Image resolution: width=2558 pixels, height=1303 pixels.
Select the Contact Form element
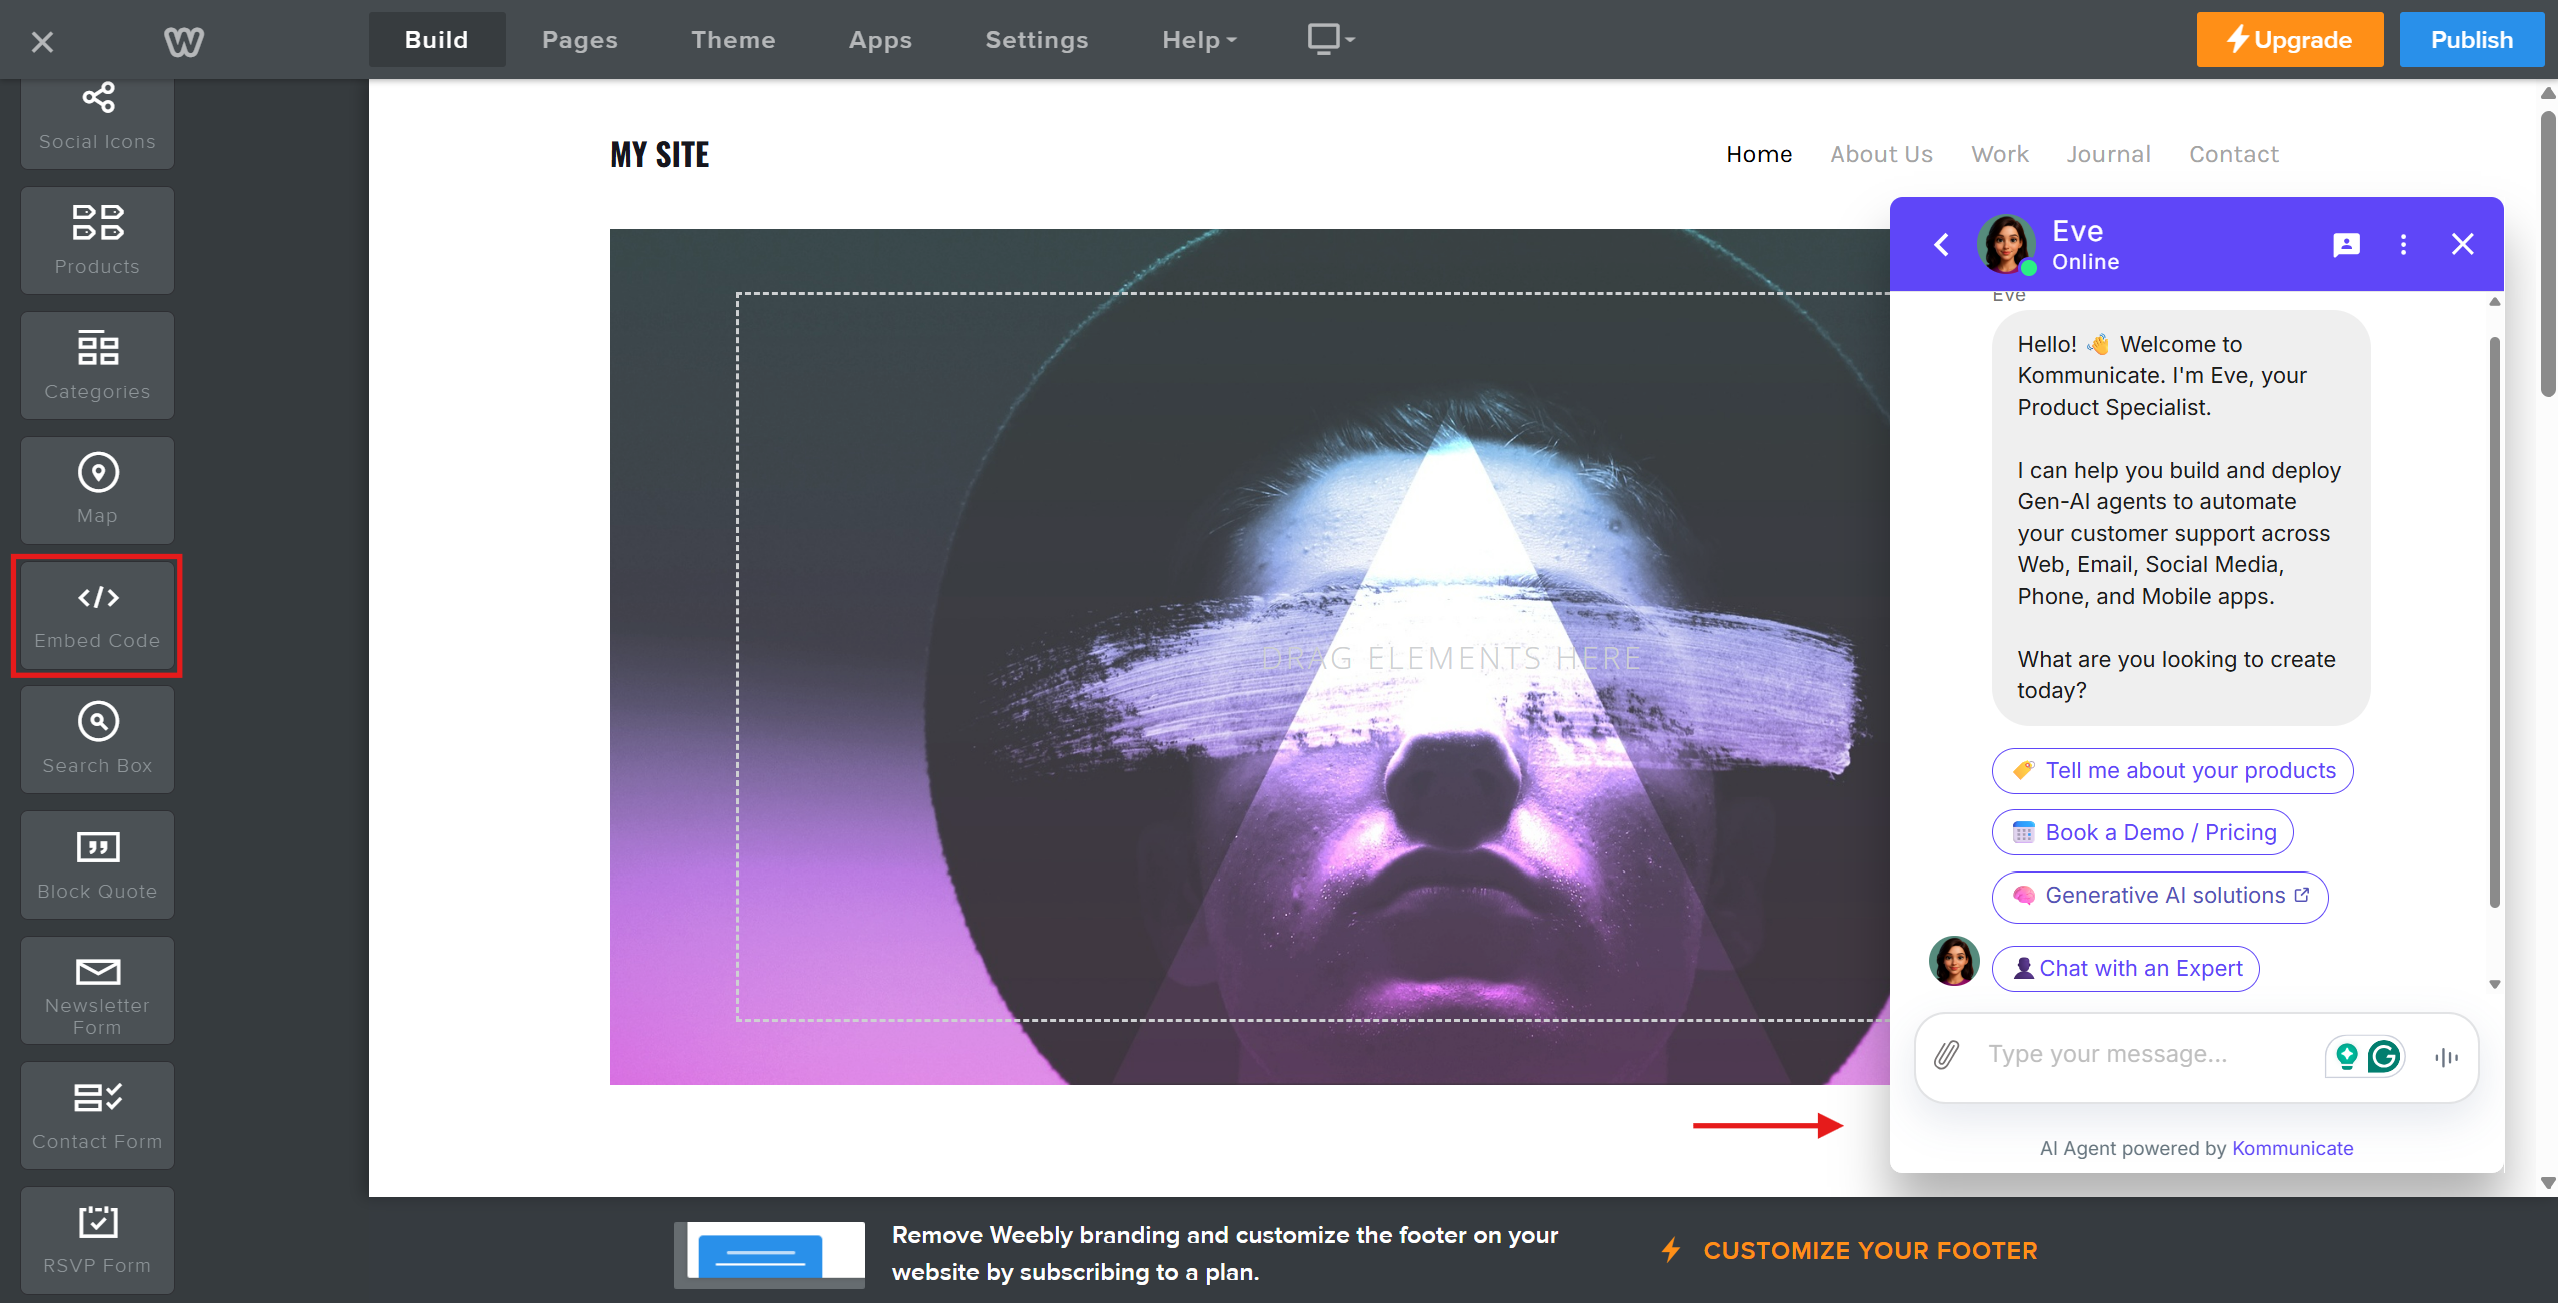click(97, 1115)
